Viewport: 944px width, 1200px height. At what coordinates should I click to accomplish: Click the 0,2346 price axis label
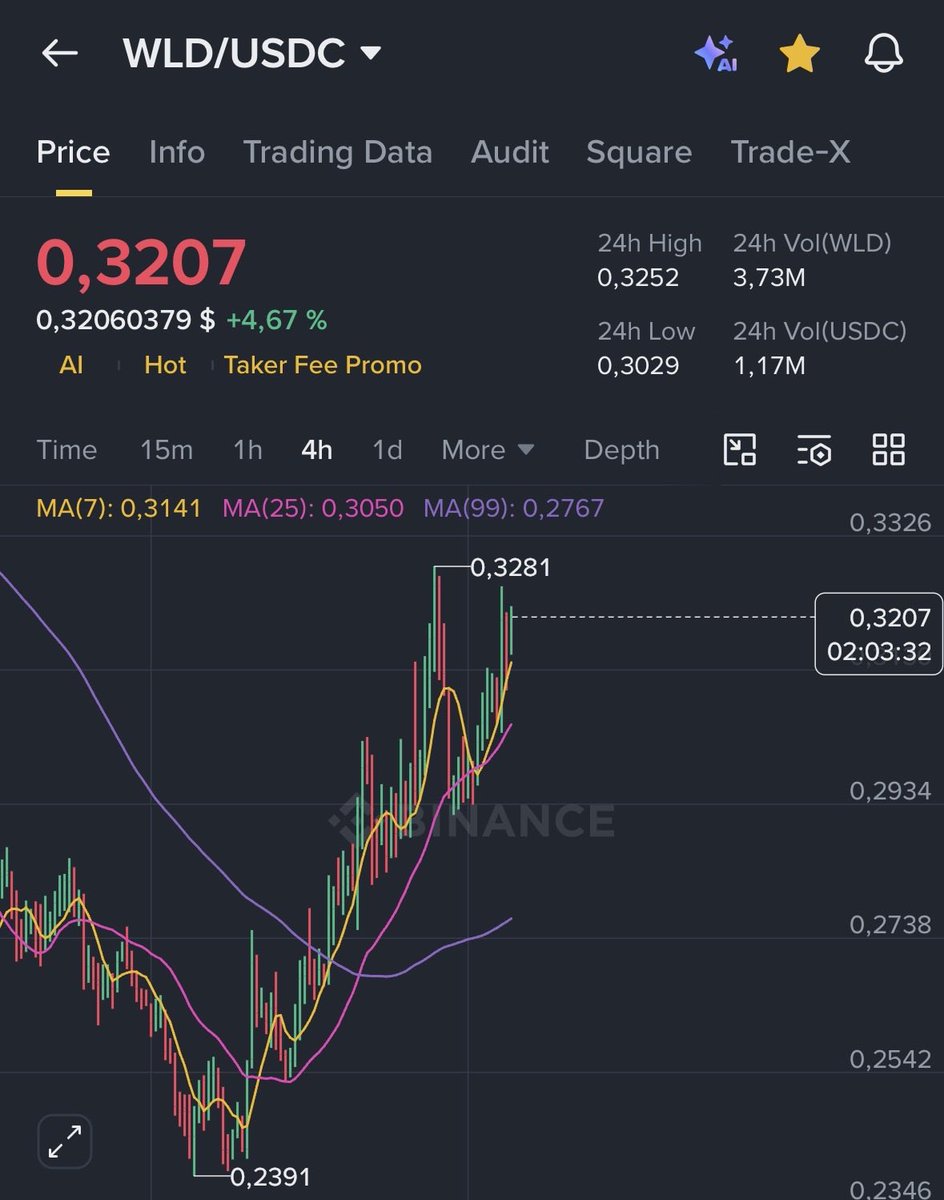point(890,1189)
